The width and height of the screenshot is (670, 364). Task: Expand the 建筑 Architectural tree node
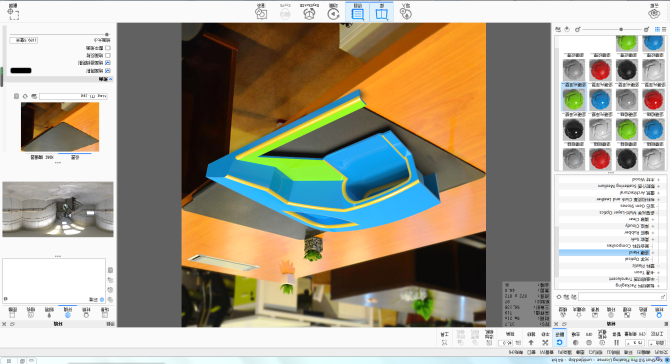pyautogui.click(x=658, y=193)
